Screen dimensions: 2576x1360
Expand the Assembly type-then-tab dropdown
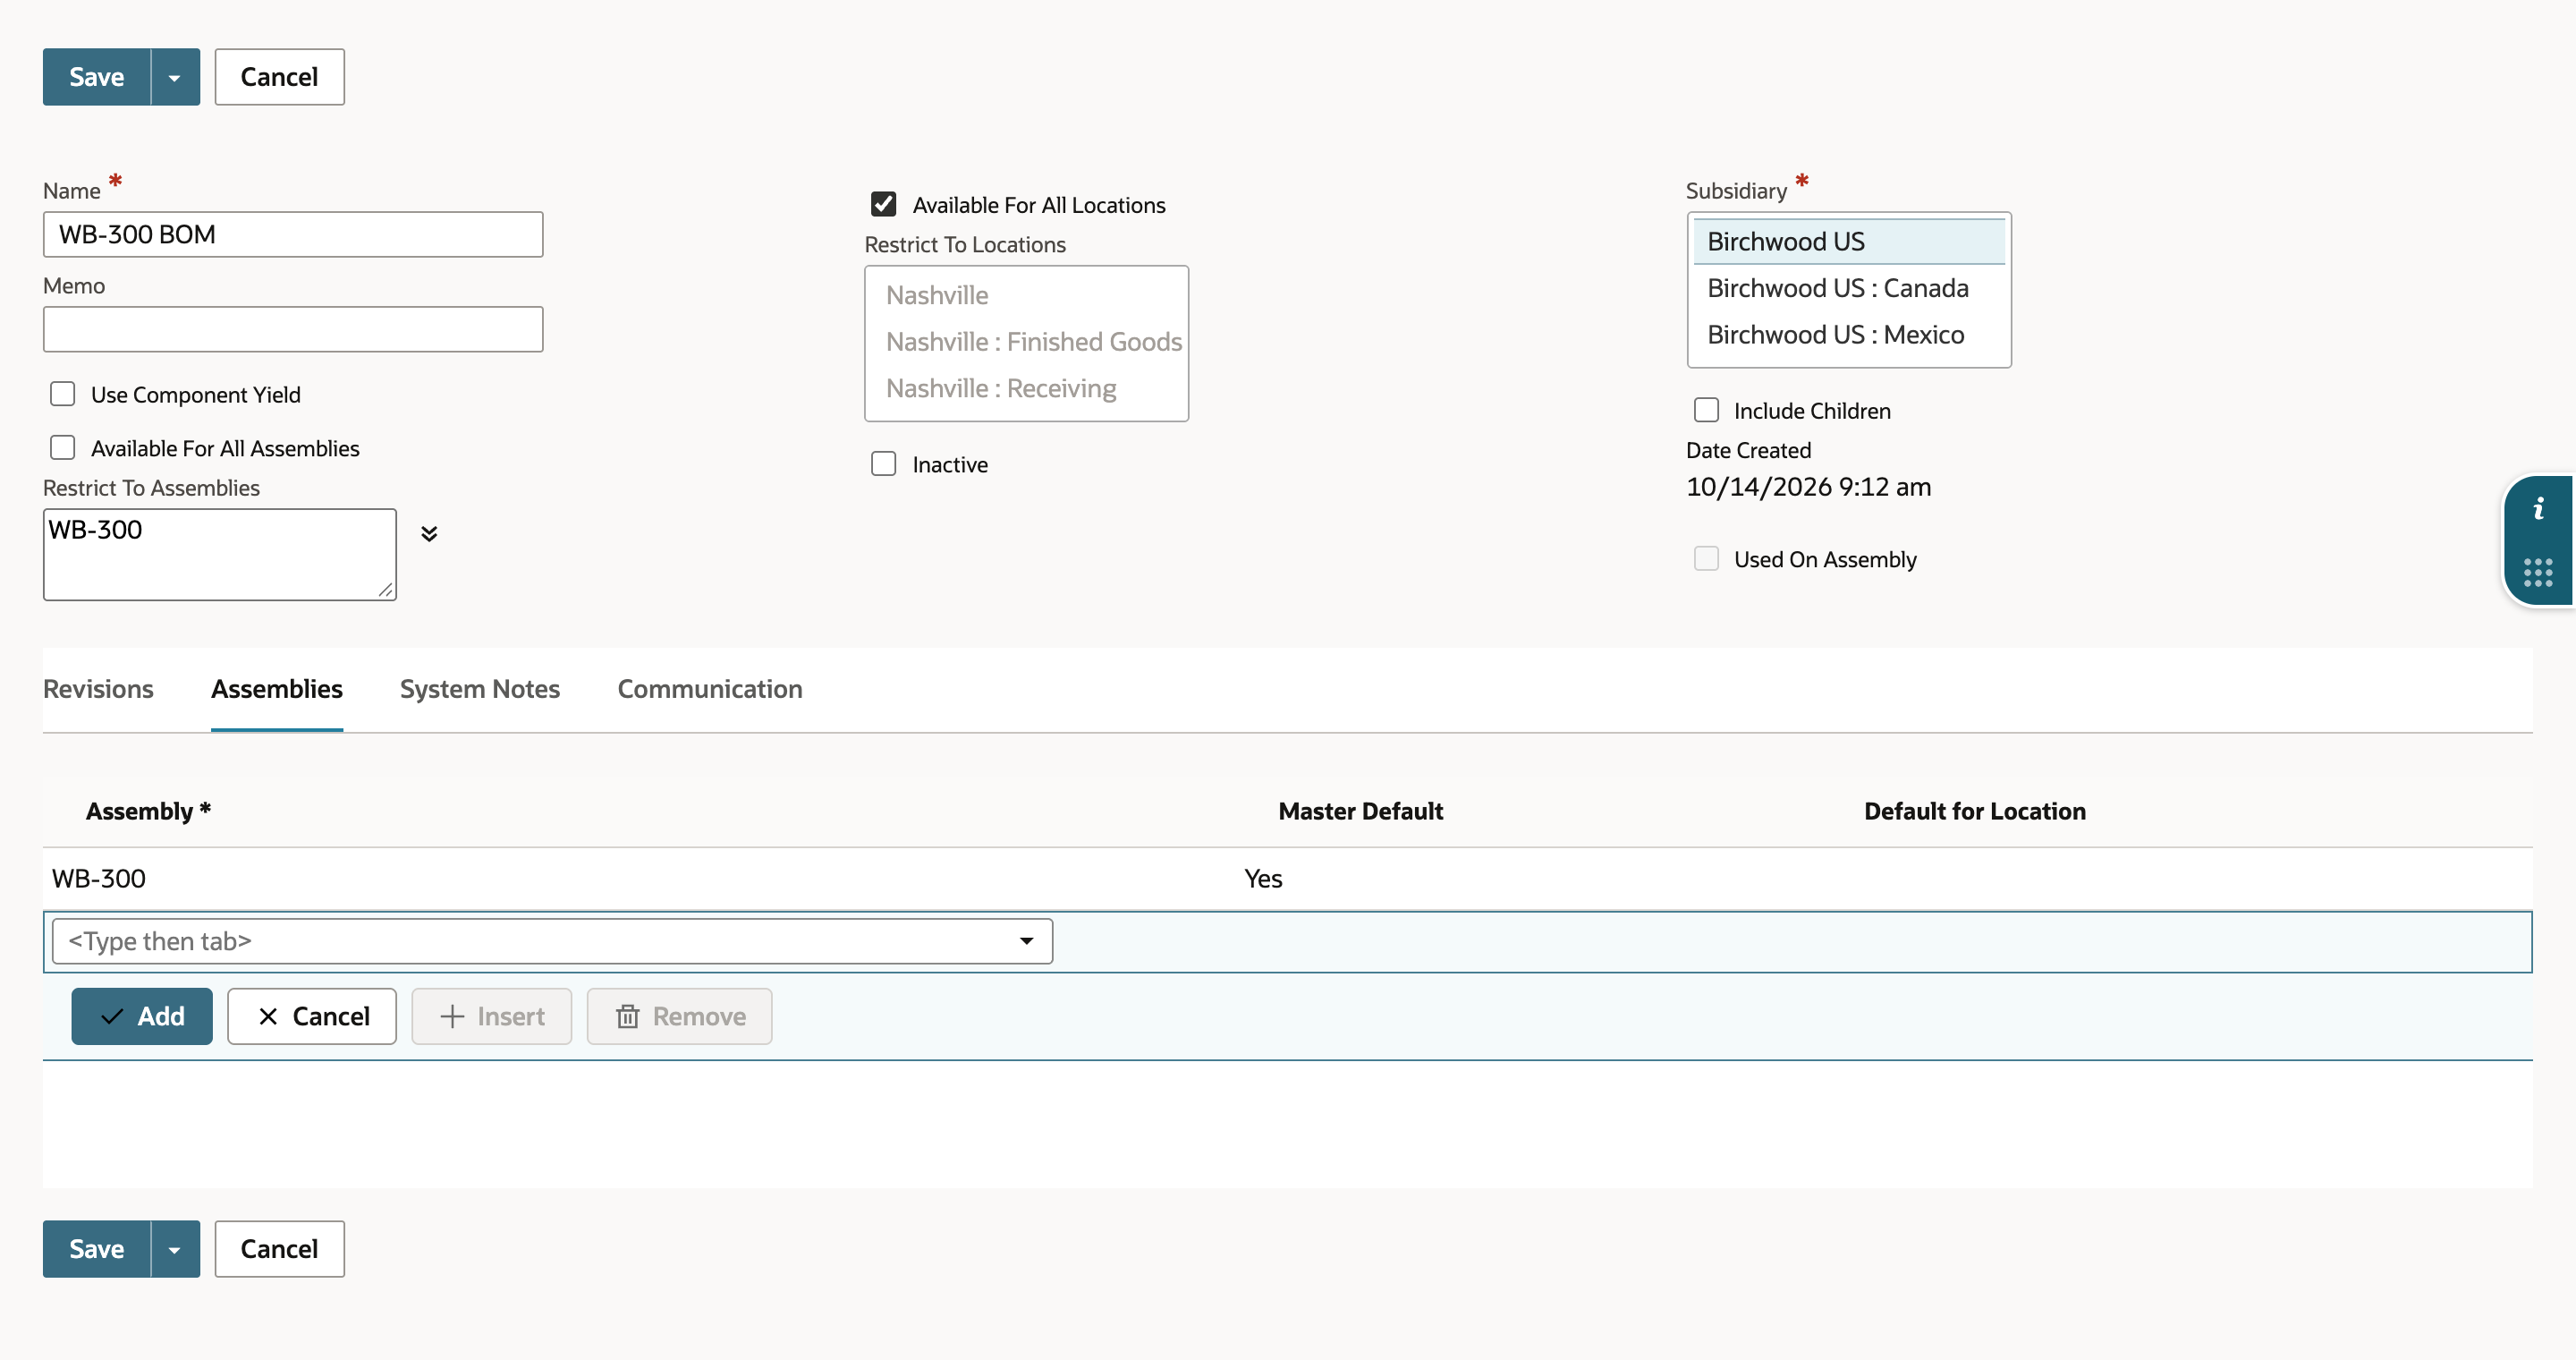pyautogui.click(x=1026, y=941)
